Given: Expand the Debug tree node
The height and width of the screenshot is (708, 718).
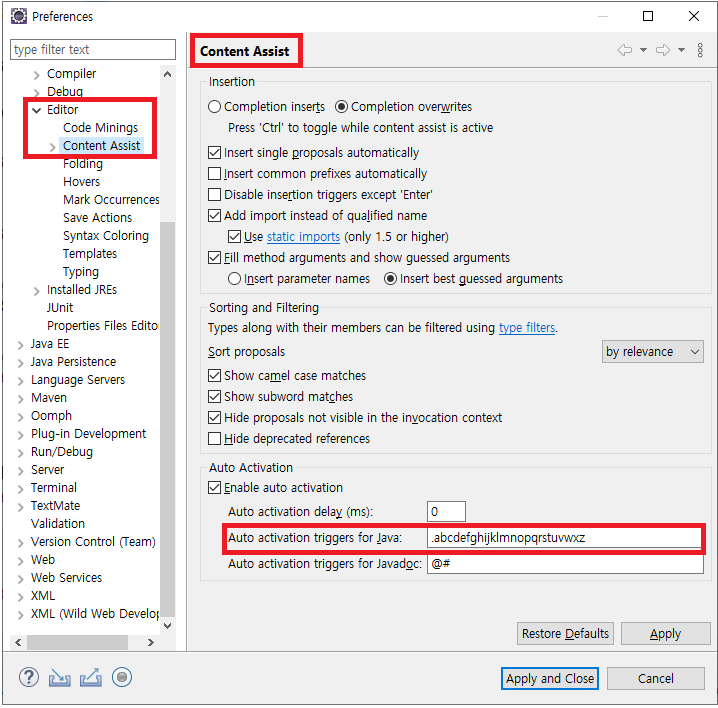Looking at the screenshot, I should click(37, 93).
